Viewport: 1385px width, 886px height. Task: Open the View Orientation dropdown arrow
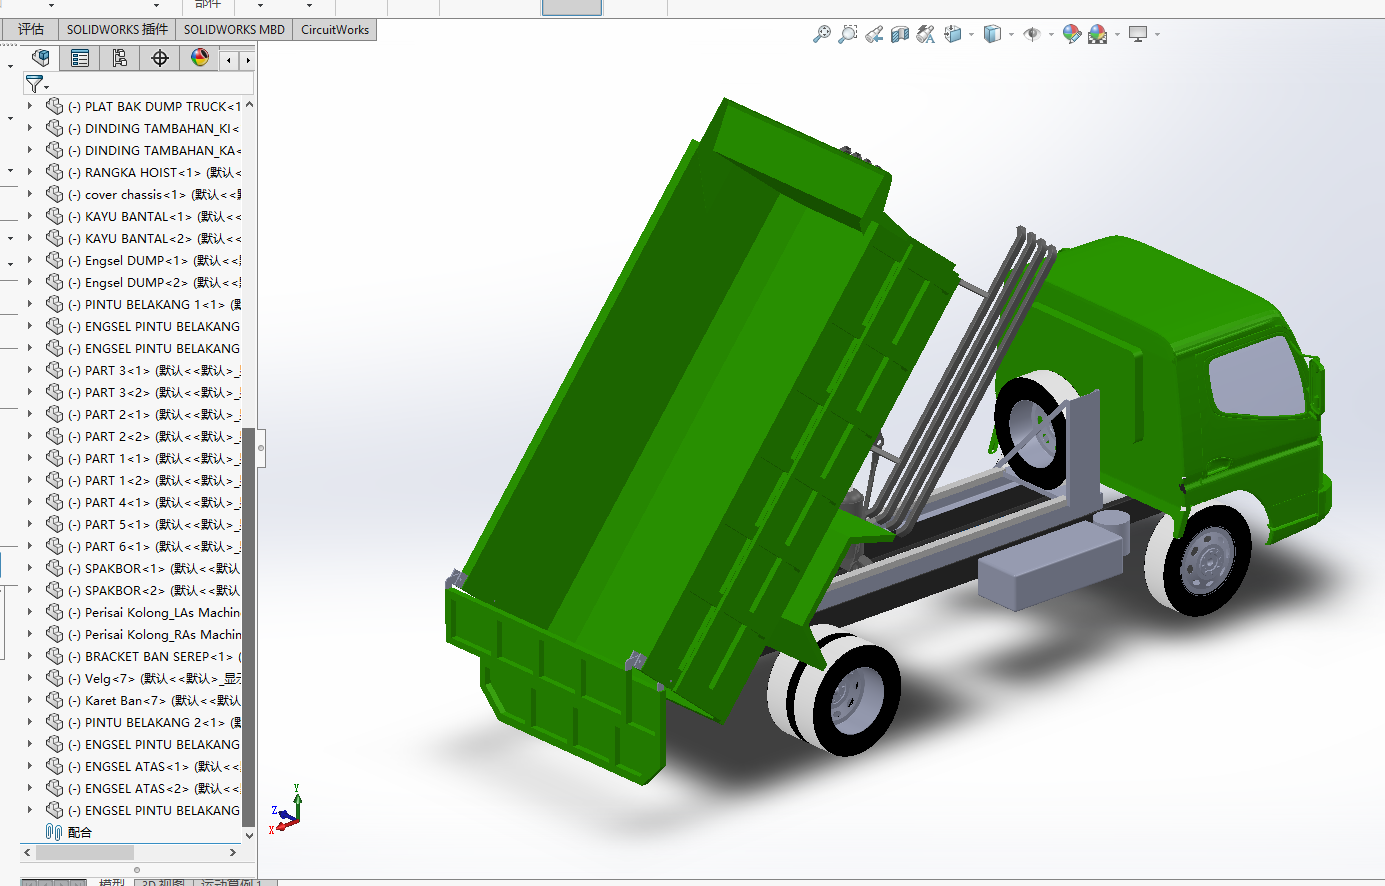971,34
